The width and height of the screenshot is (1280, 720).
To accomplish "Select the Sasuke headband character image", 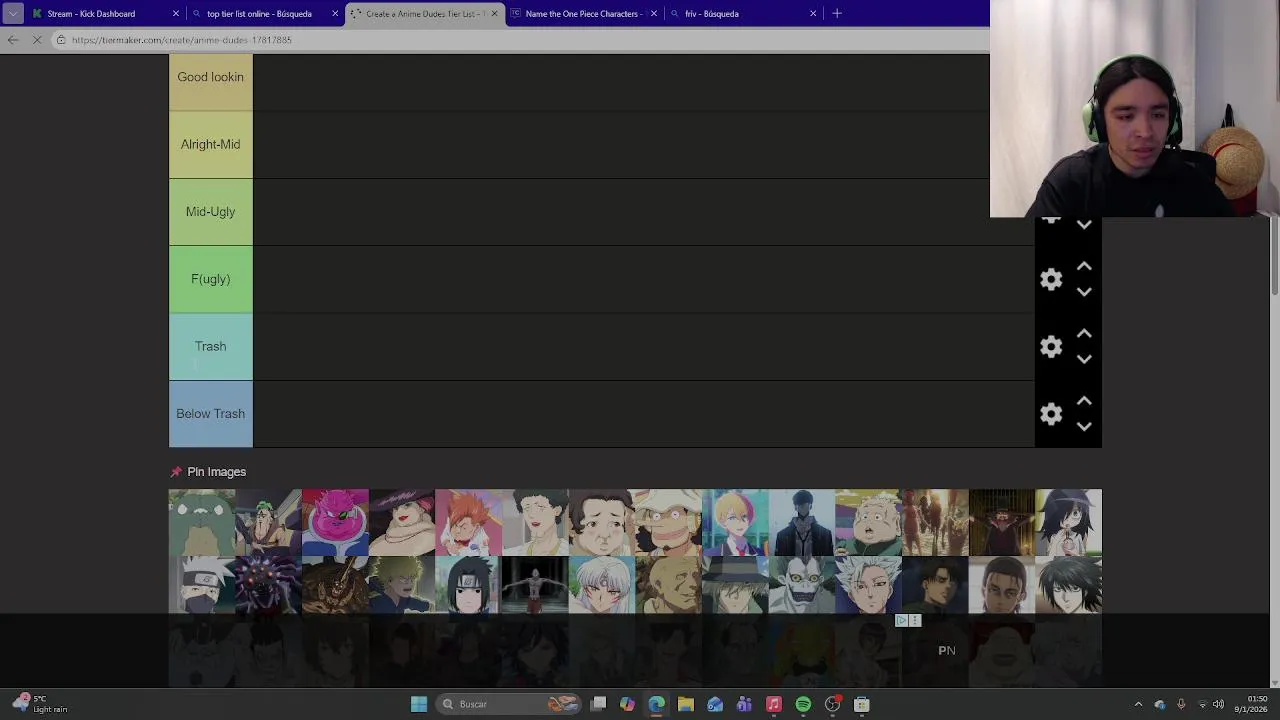I will point(468,585).
